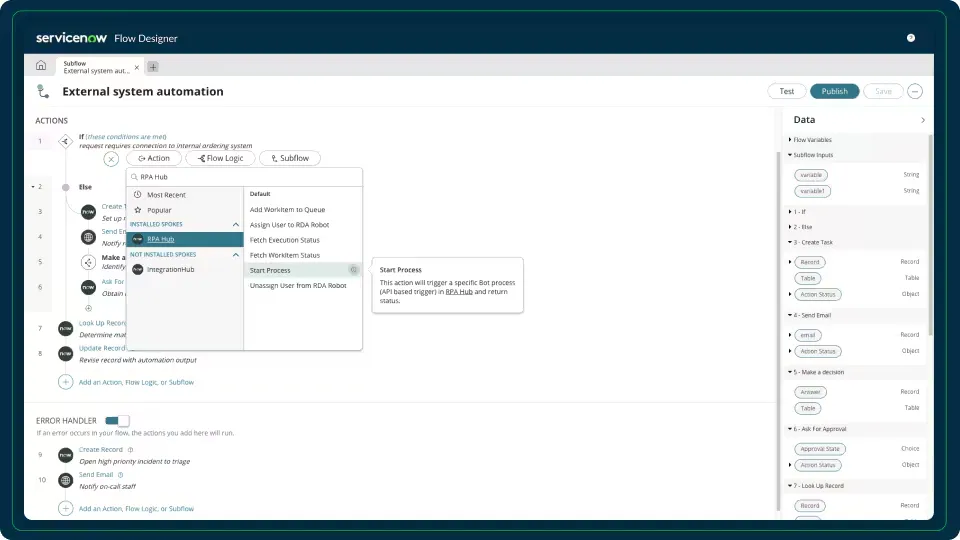Click the info icon on Start Process
The height and width of the screenshot is (540, 960).
pos(353,270)
